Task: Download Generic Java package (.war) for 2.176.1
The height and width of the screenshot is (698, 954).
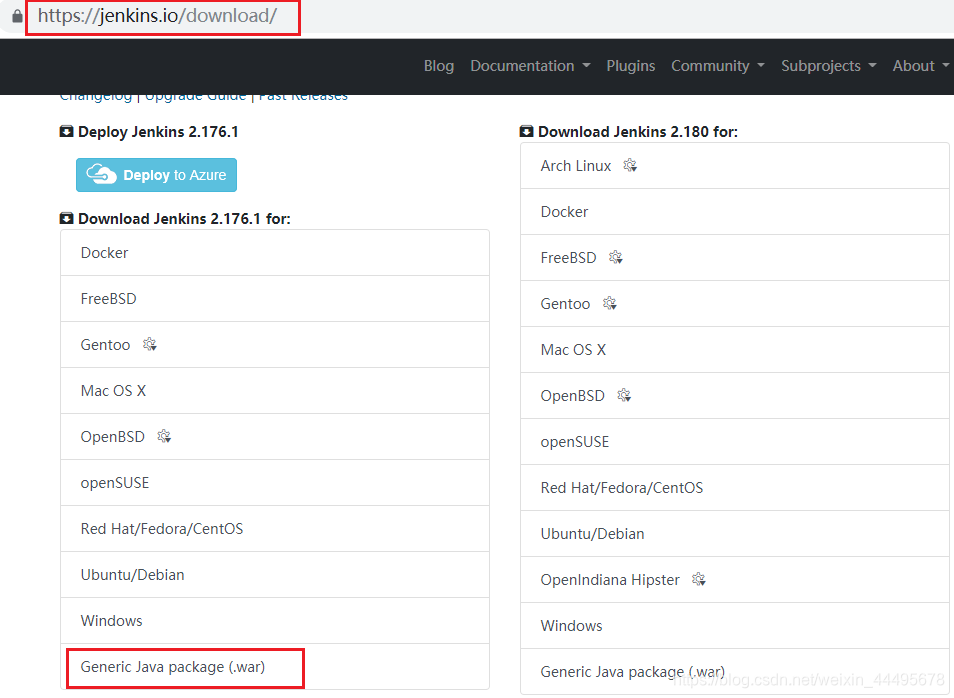Action: [275, 667]
